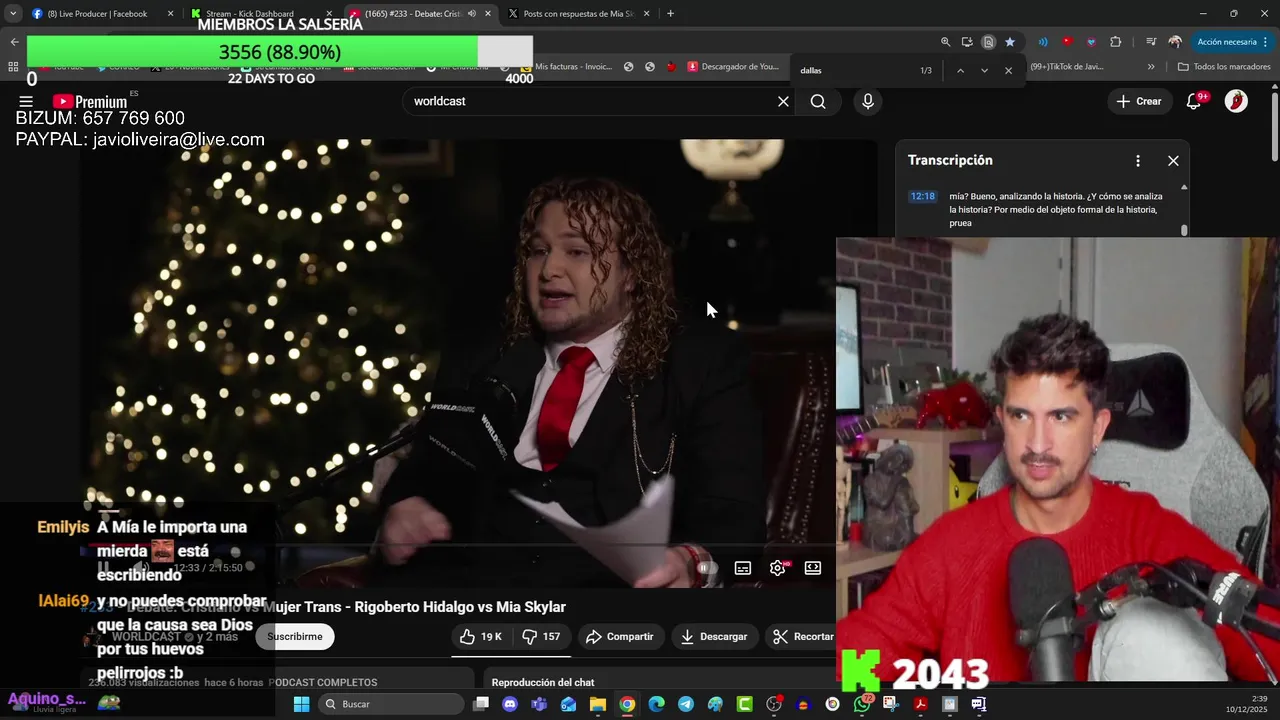Screen dimensions: 1280x720
Task: Open the PODCAST COMPLETOS description link
Action: (323, 682)
